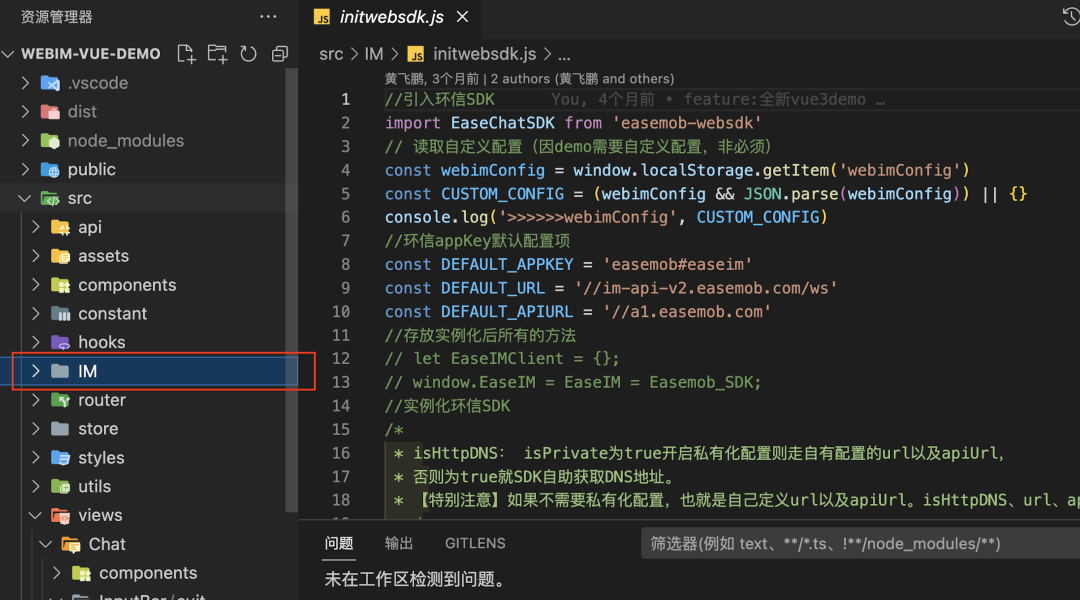1080x600 pixels.
Task: Click the assets folder icon
Action: pyautogui.click(x=61, y=256)
